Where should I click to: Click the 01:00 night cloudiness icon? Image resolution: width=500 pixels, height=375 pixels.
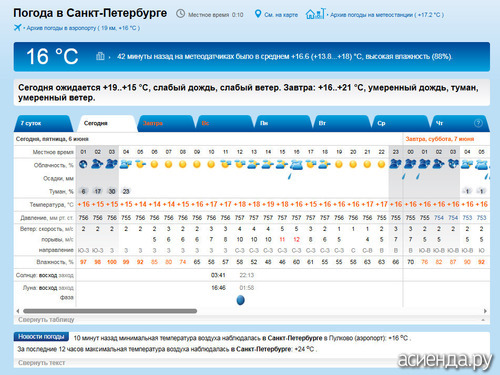click(x=83, y=164)
